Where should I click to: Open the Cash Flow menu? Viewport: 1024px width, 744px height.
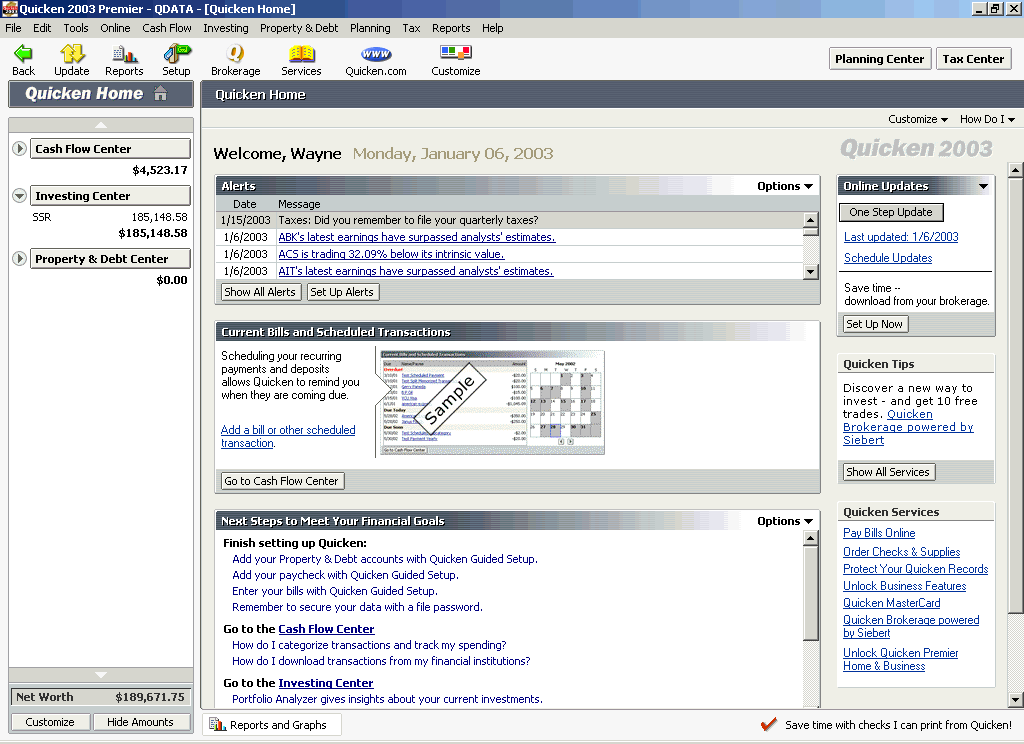167,28
